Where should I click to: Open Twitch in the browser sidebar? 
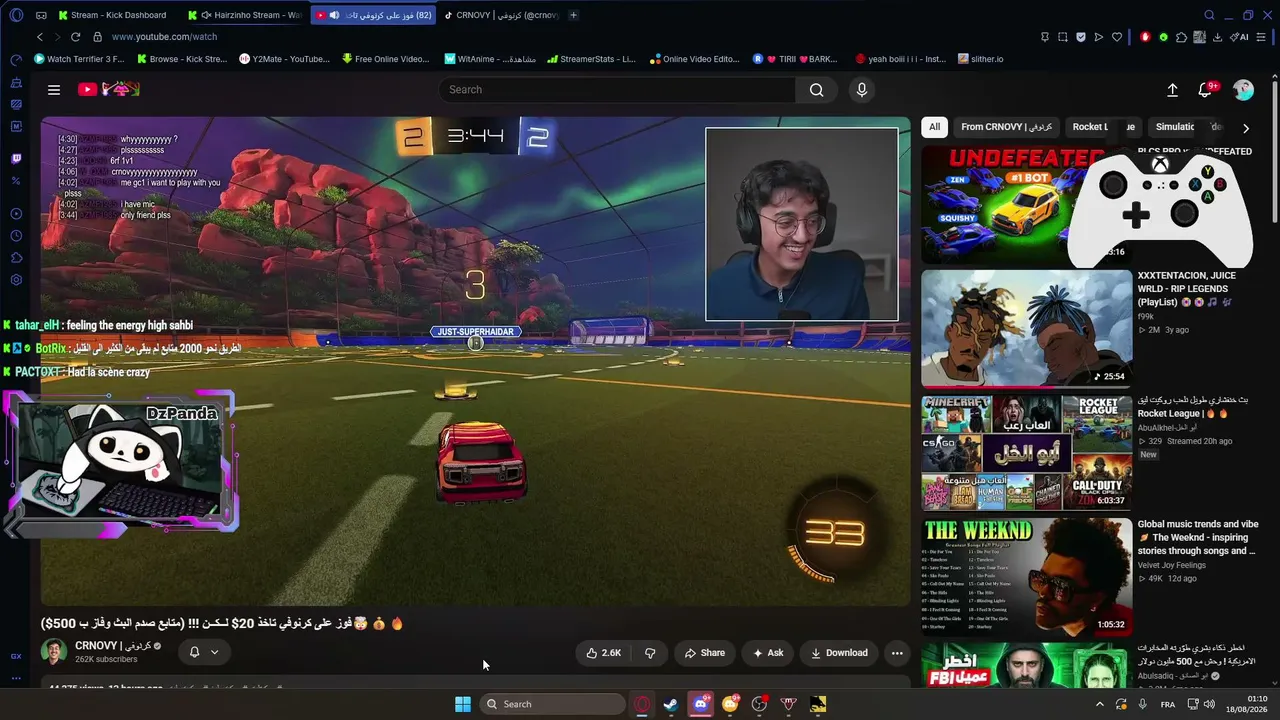(x=16, y=159)
